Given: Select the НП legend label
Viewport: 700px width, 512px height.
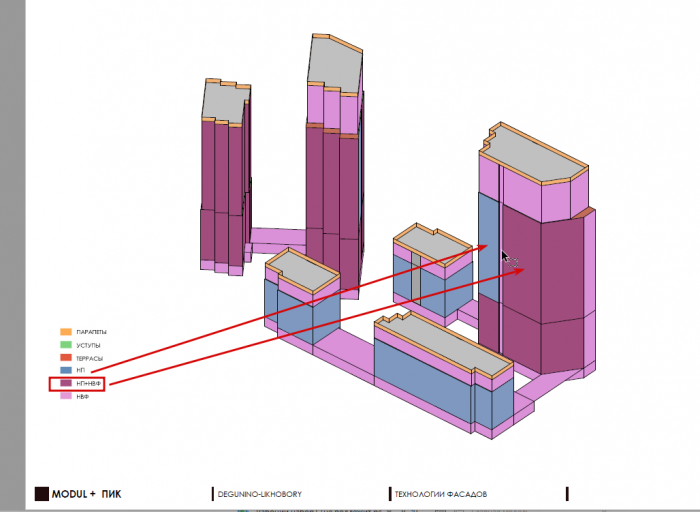Looking at the screenshot, I should click(80, 370).
